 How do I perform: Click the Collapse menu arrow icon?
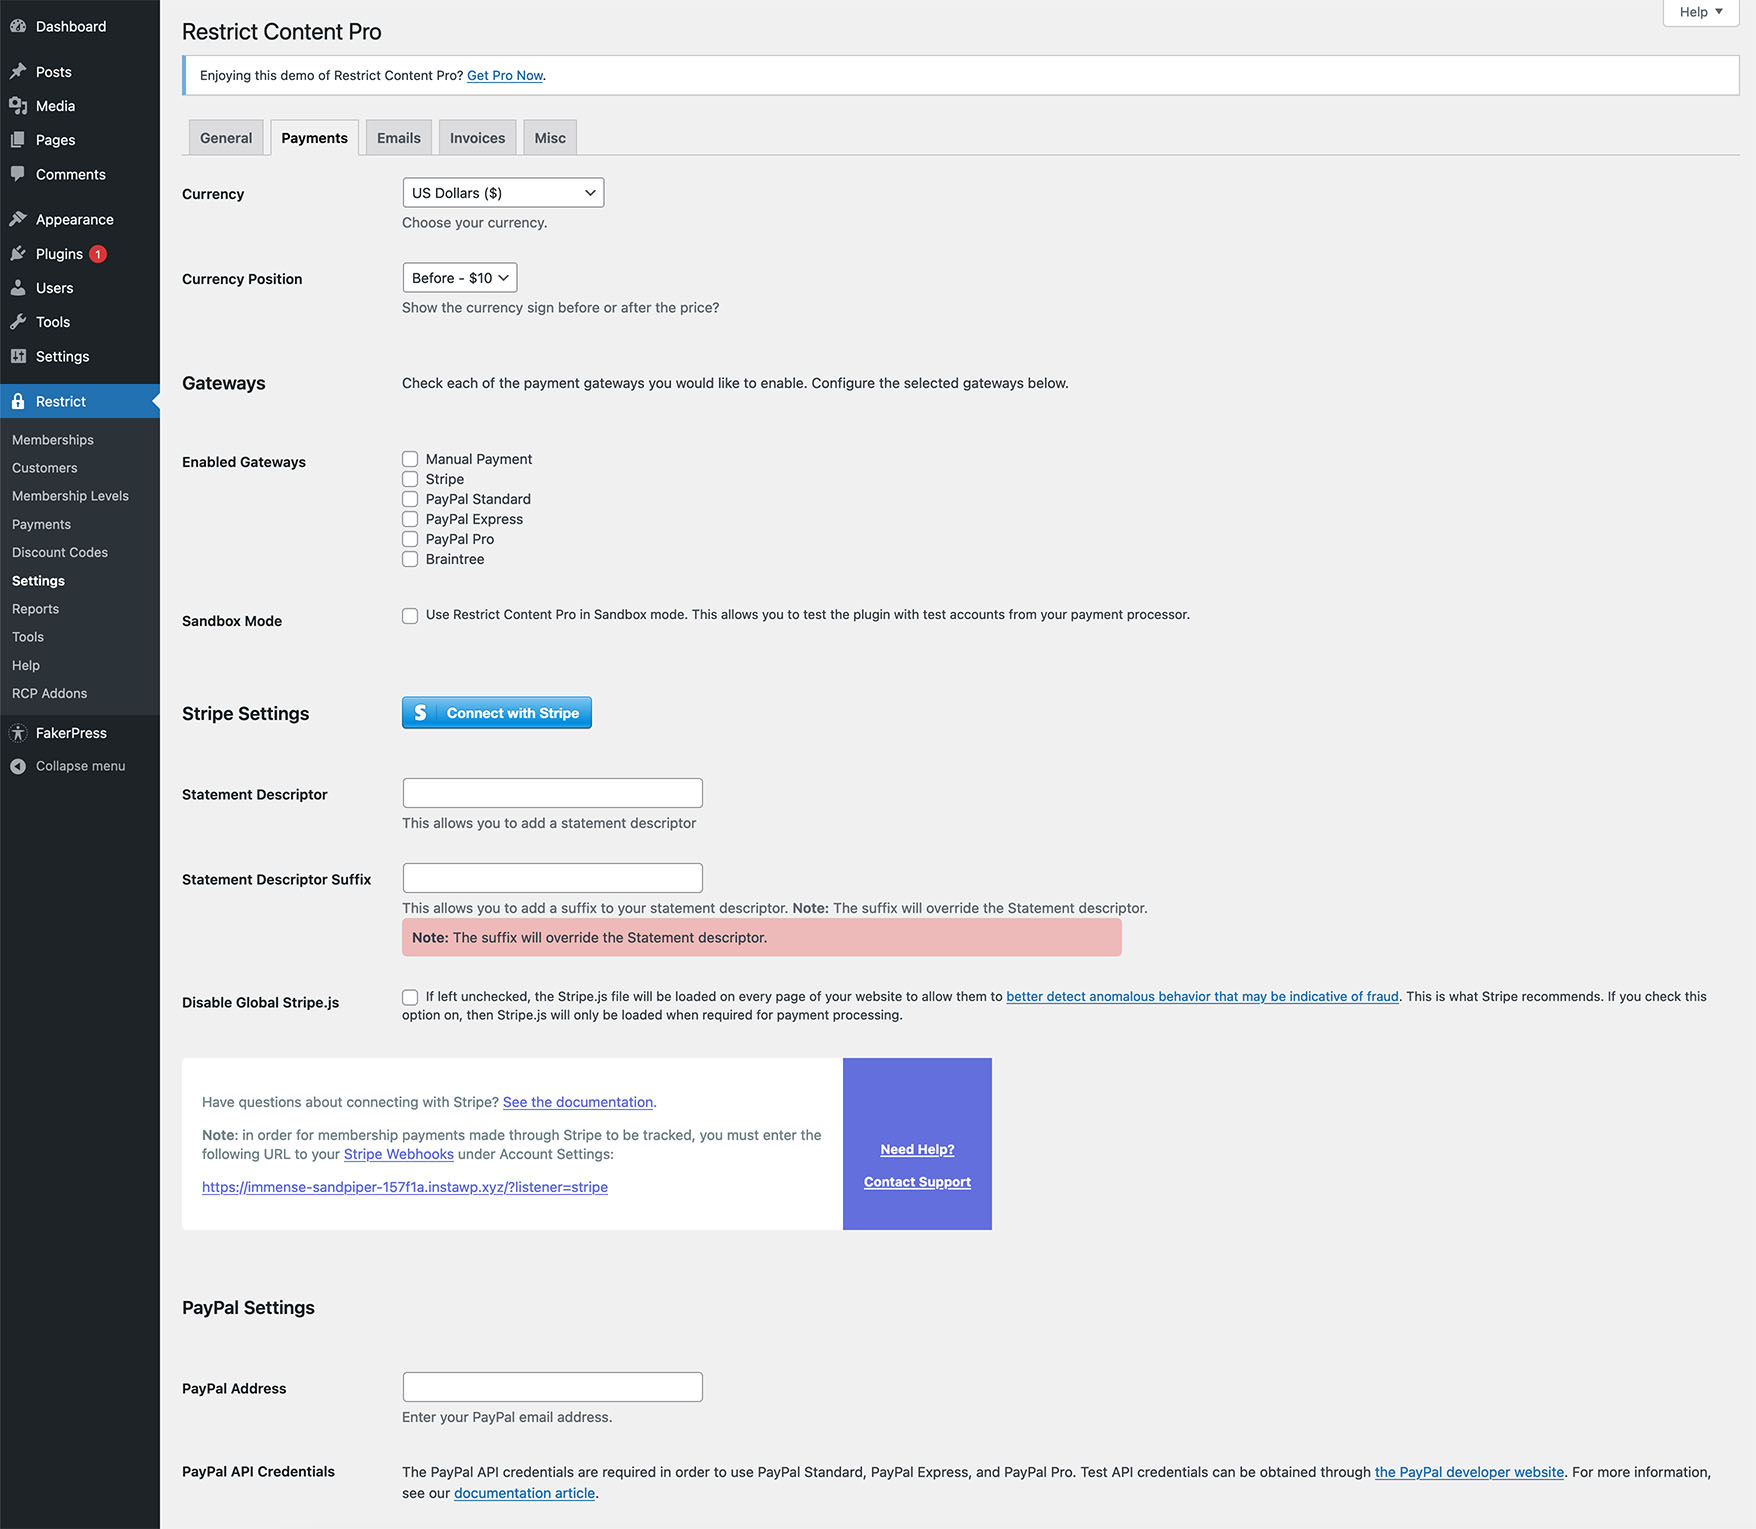tap(18, 766)
